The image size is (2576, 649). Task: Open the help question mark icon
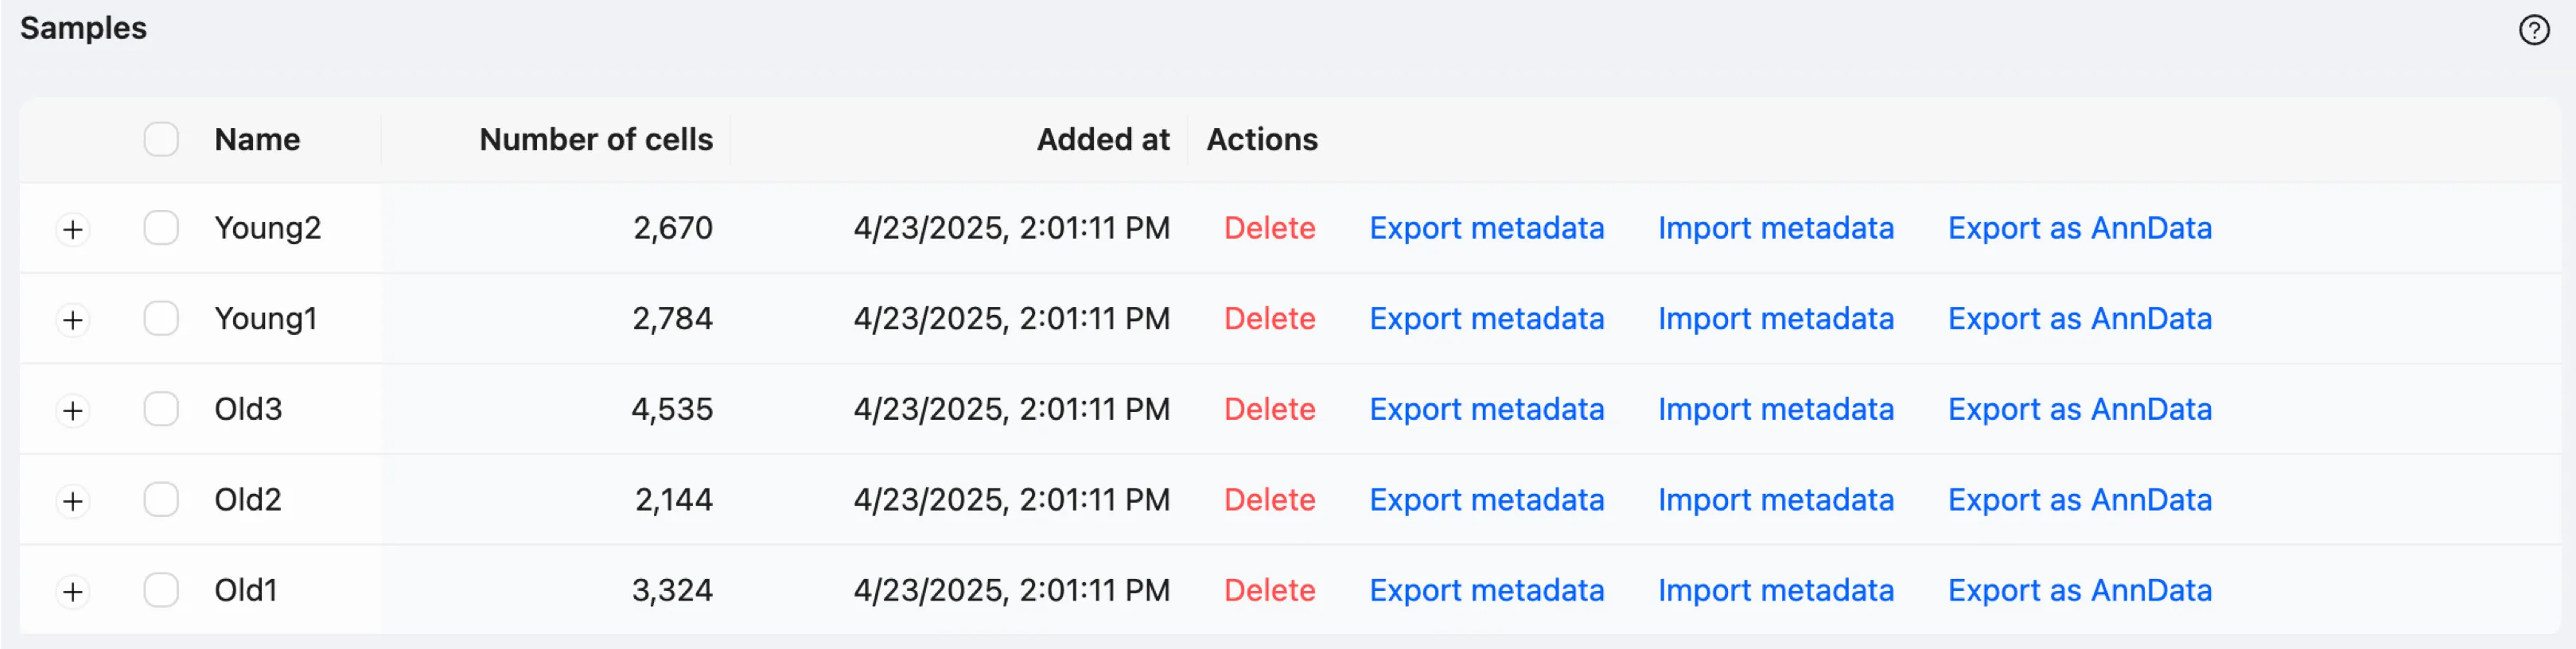pos(2533,30)
